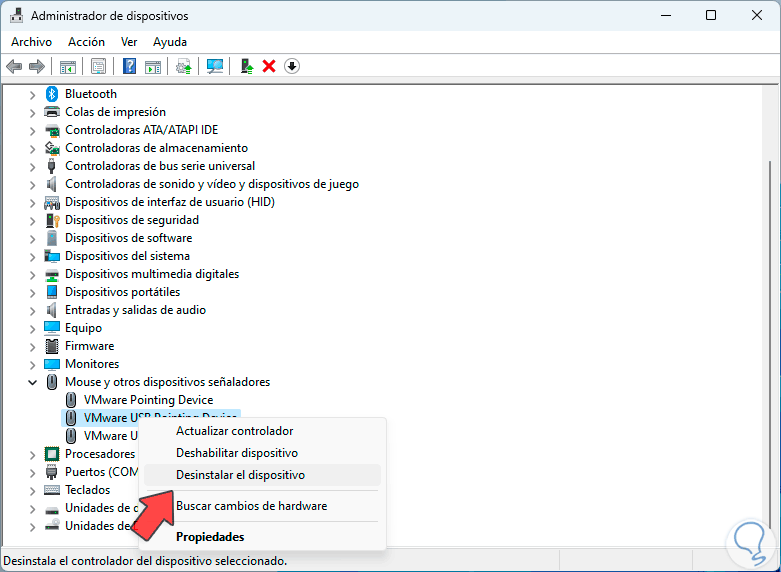
Task: Click the Back arrow toolbar icon
Action: tap(14, 66)
